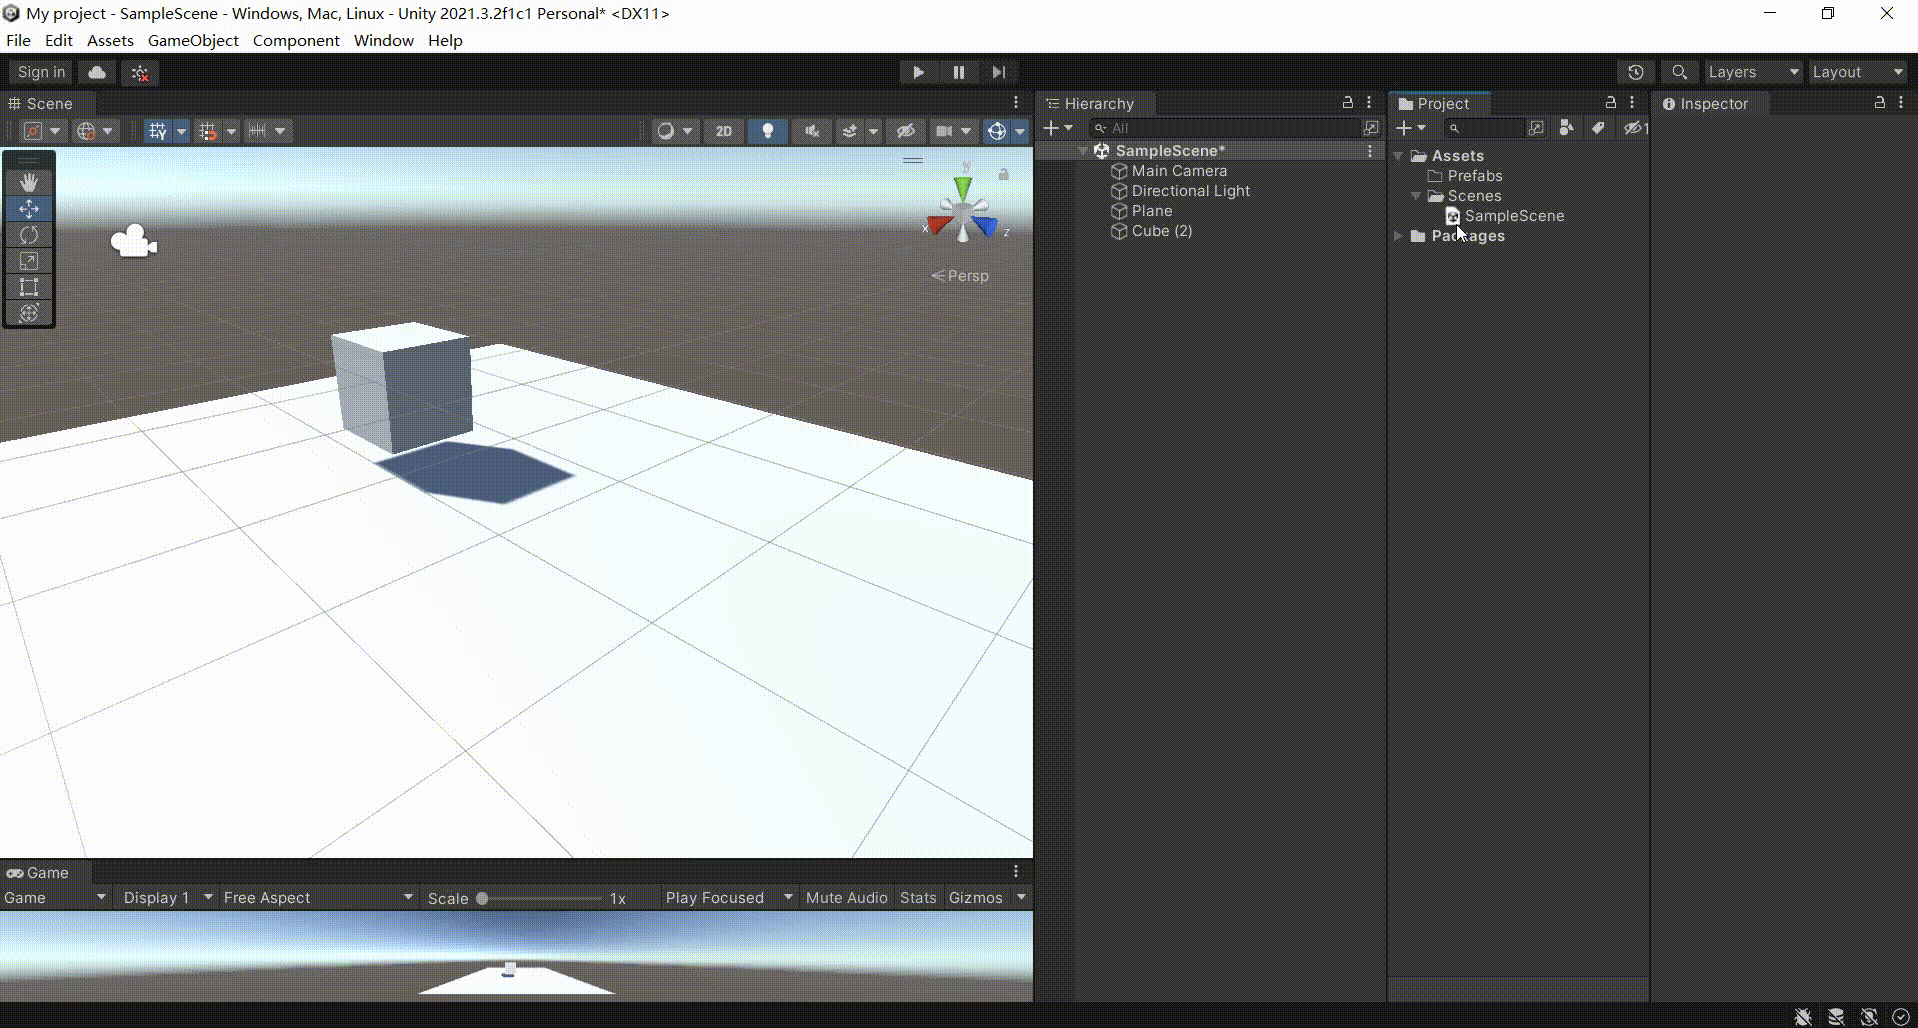Image resolution: width=1918 pixels, height=1028 pixels.
Task: Toggle the Persp projection label in Scene view
Action: click(x=960, y=276)
